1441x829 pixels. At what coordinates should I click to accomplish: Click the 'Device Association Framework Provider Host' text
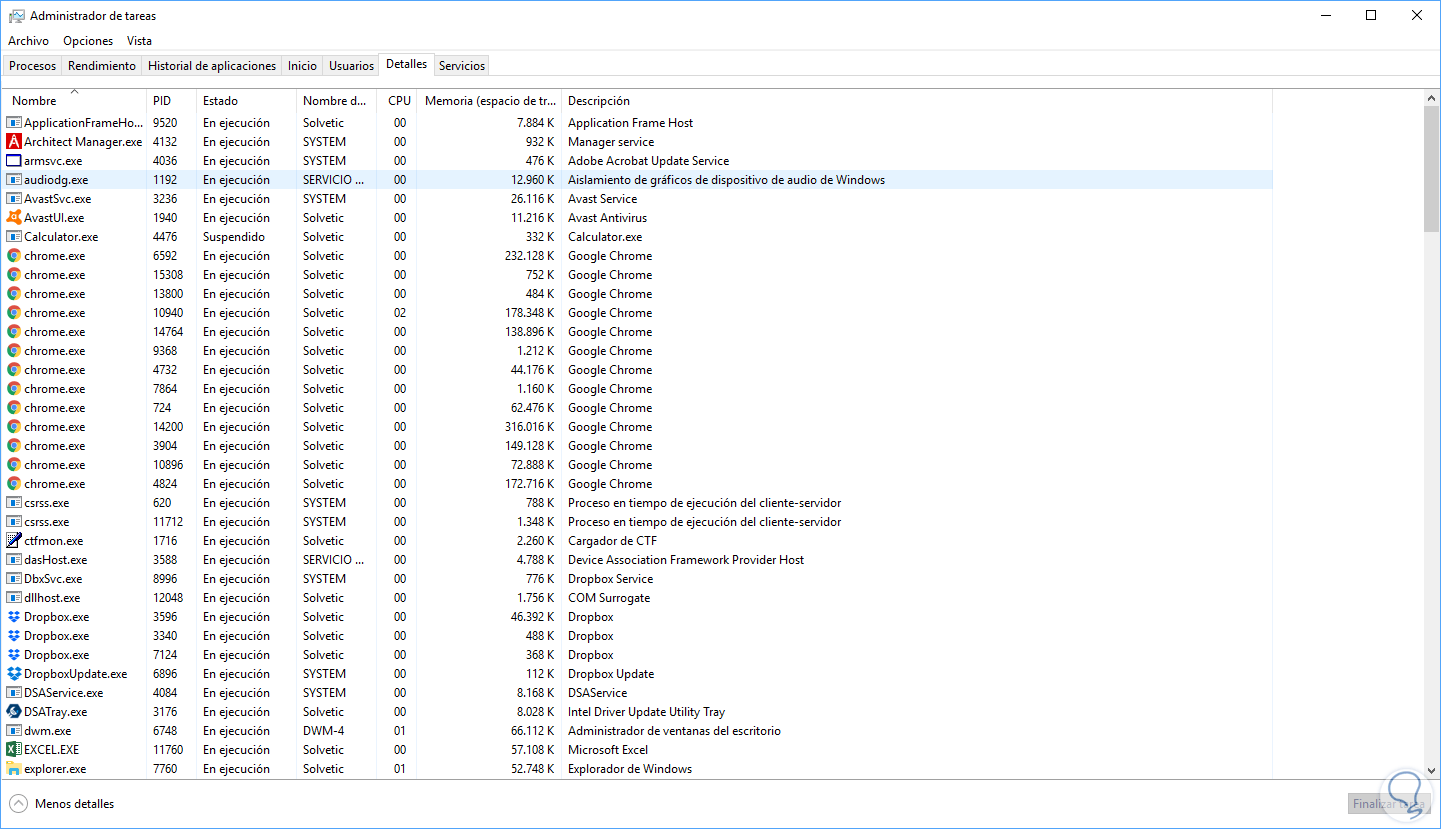click(686, 560)
